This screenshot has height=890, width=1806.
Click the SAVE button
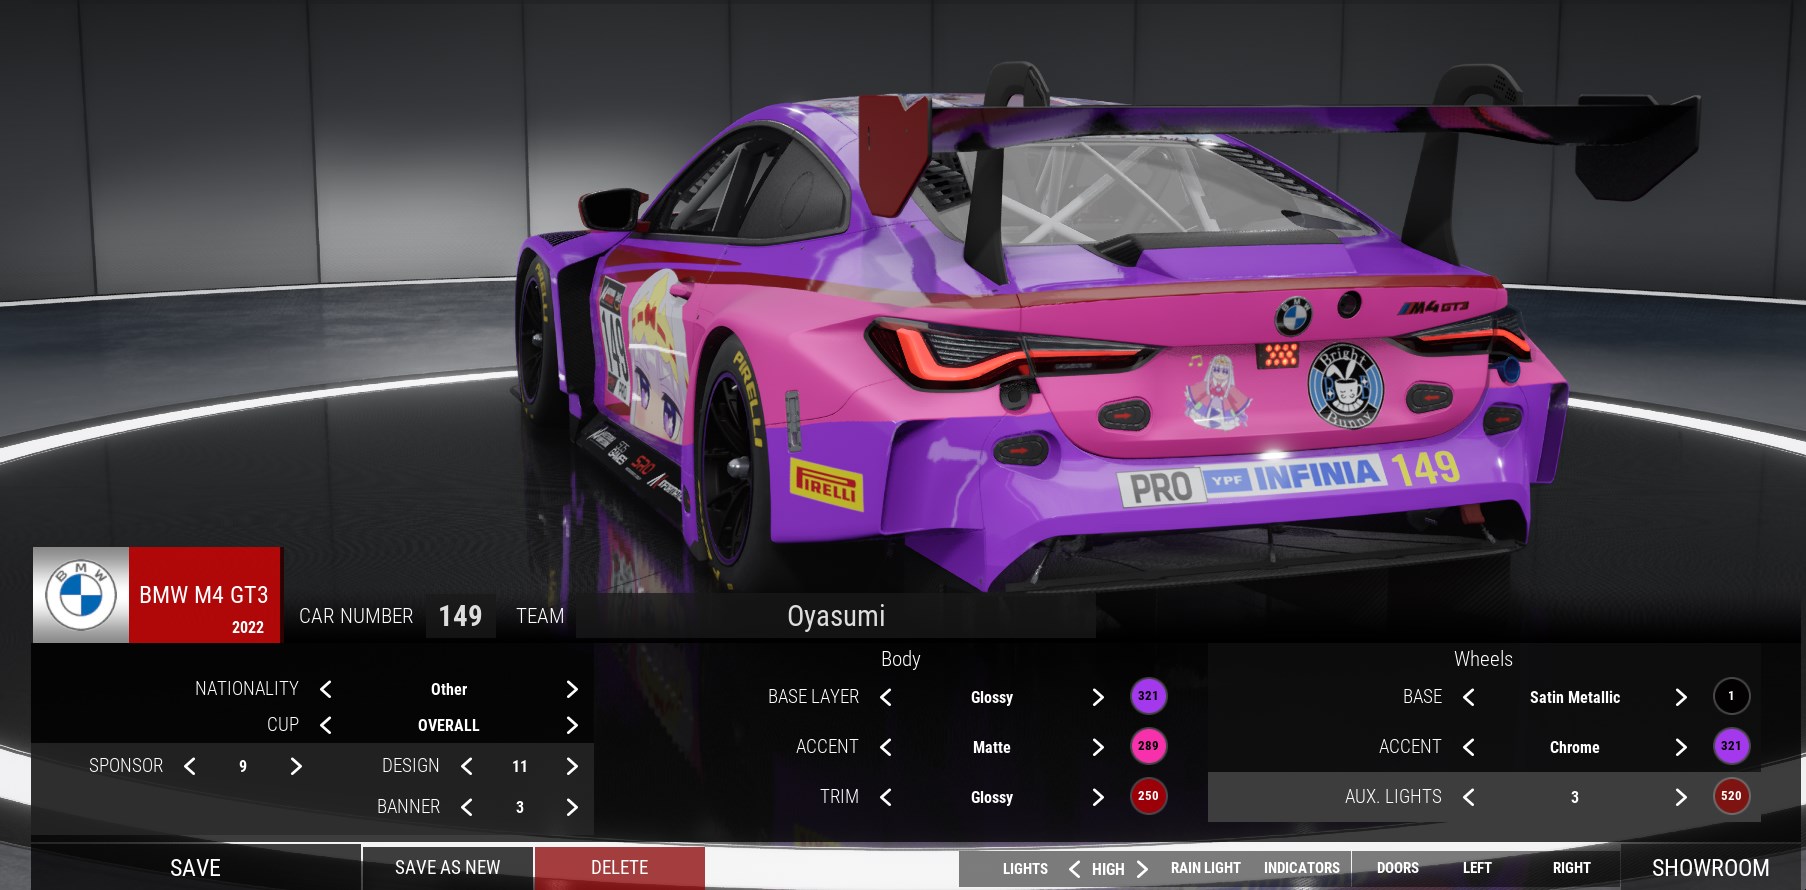click(x=196, y=868)
